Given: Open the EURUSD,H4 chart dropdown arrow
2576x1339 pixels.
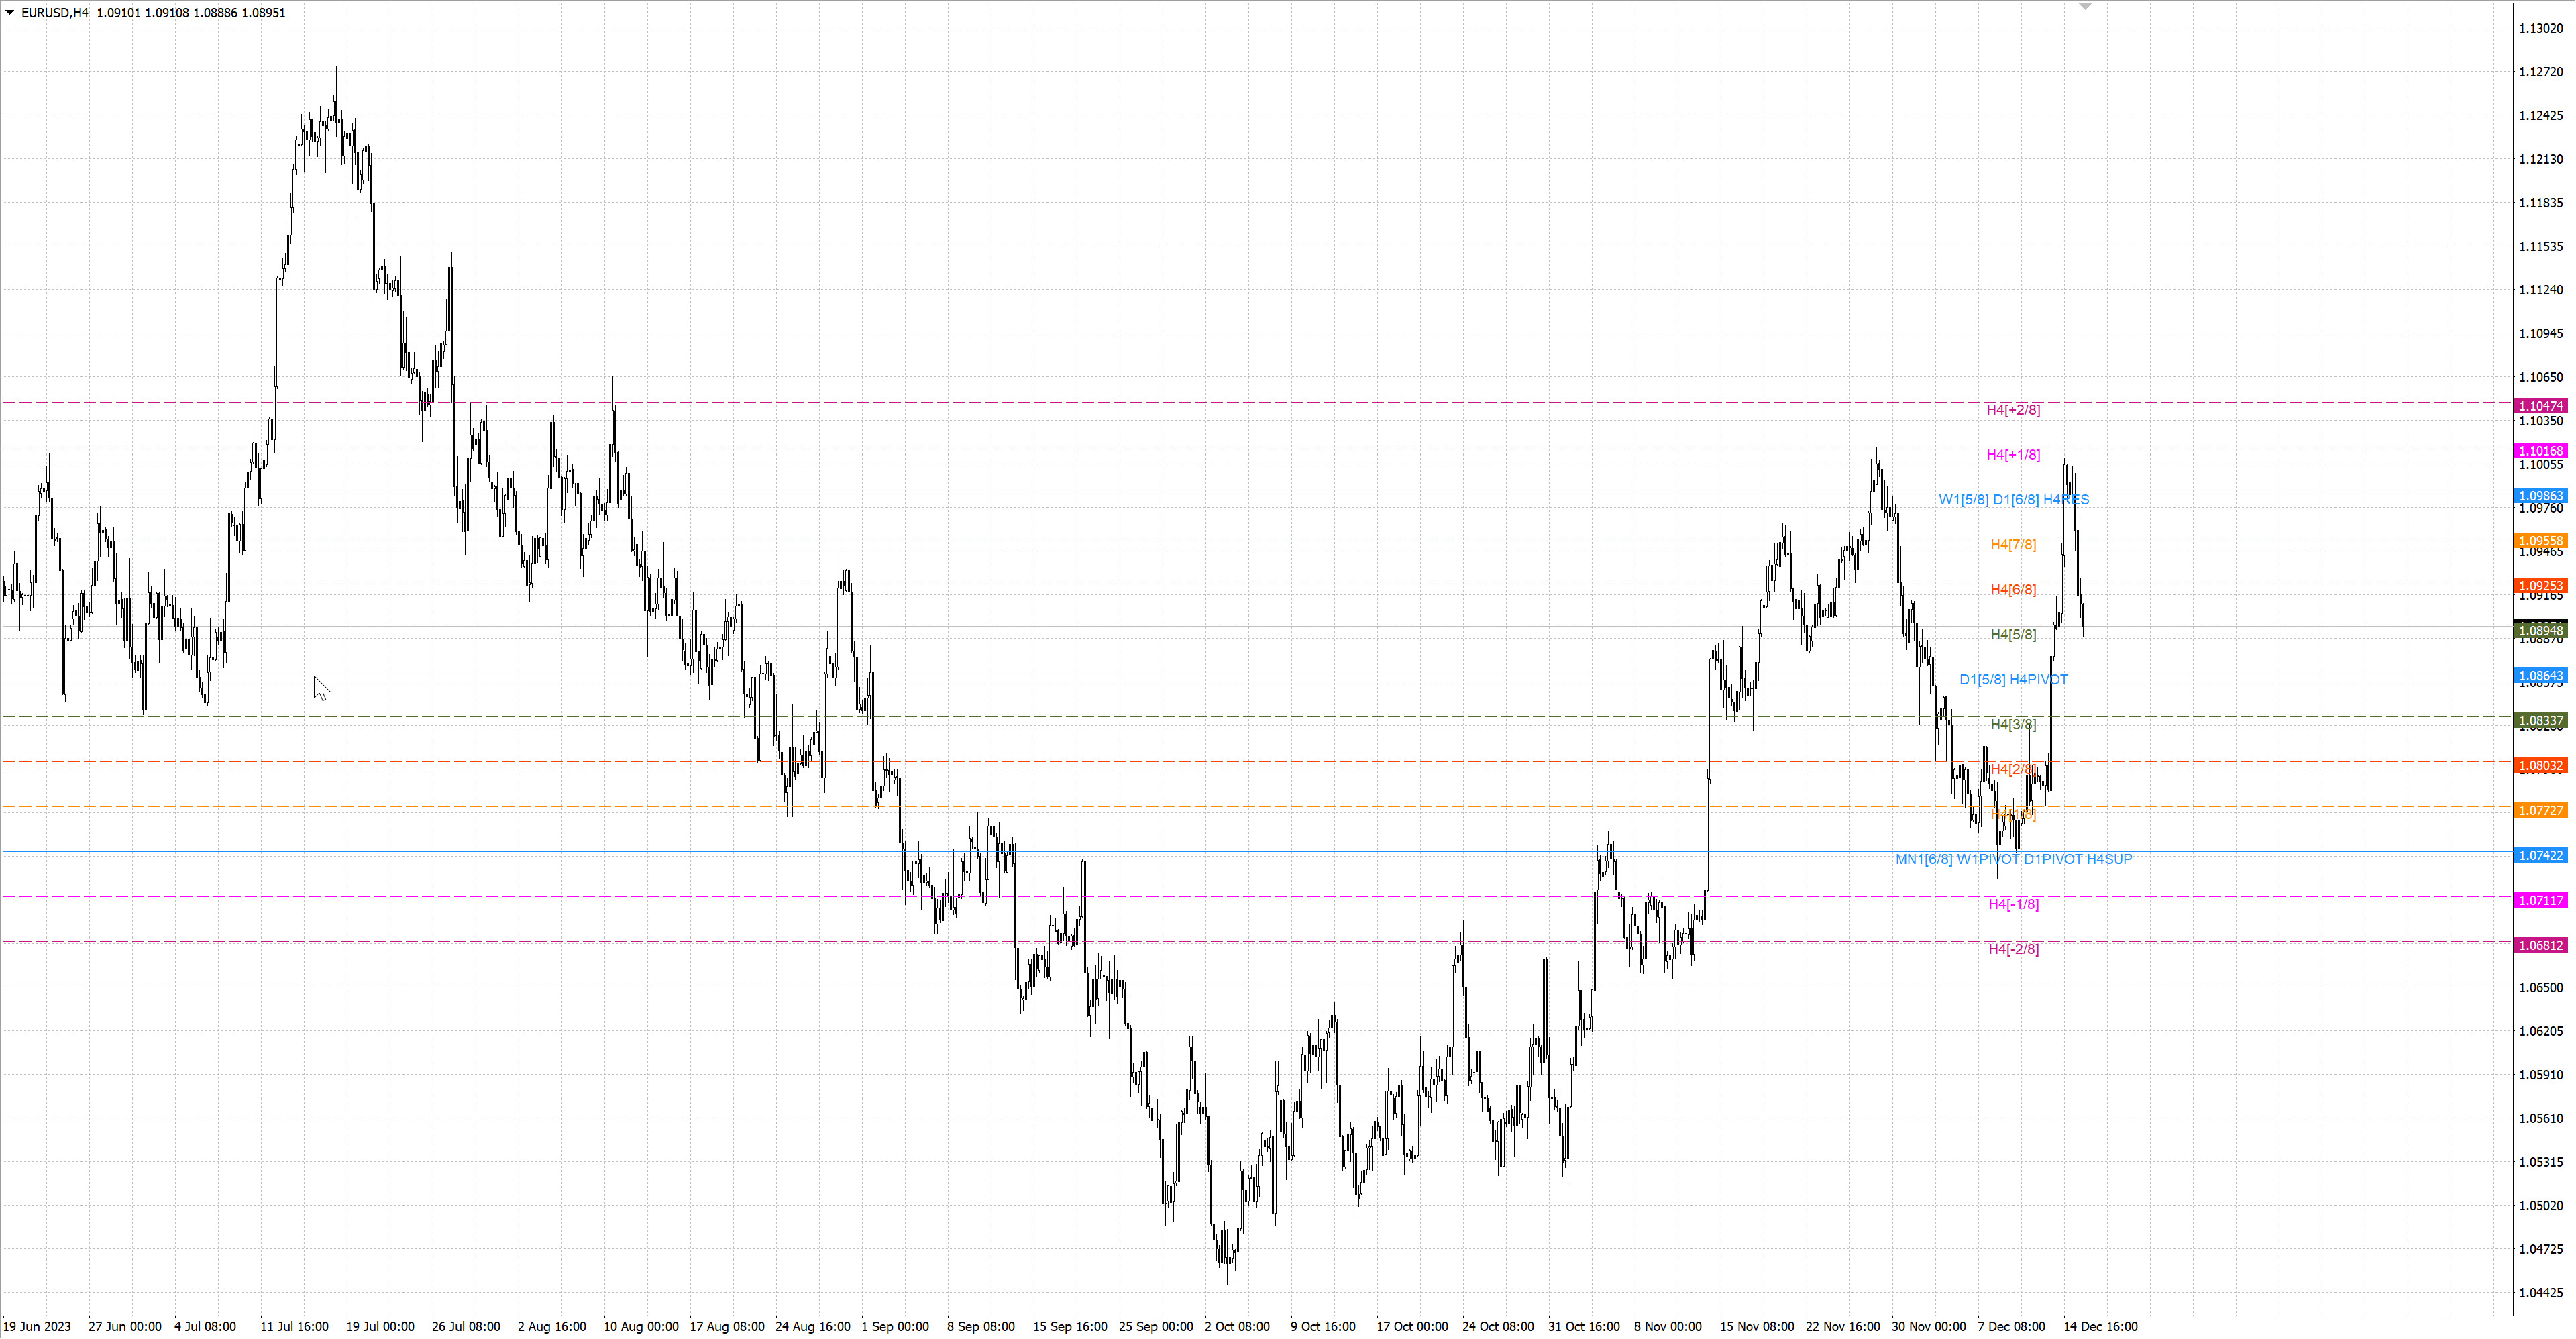Looking at the screenshot, I should click(10, 13).
